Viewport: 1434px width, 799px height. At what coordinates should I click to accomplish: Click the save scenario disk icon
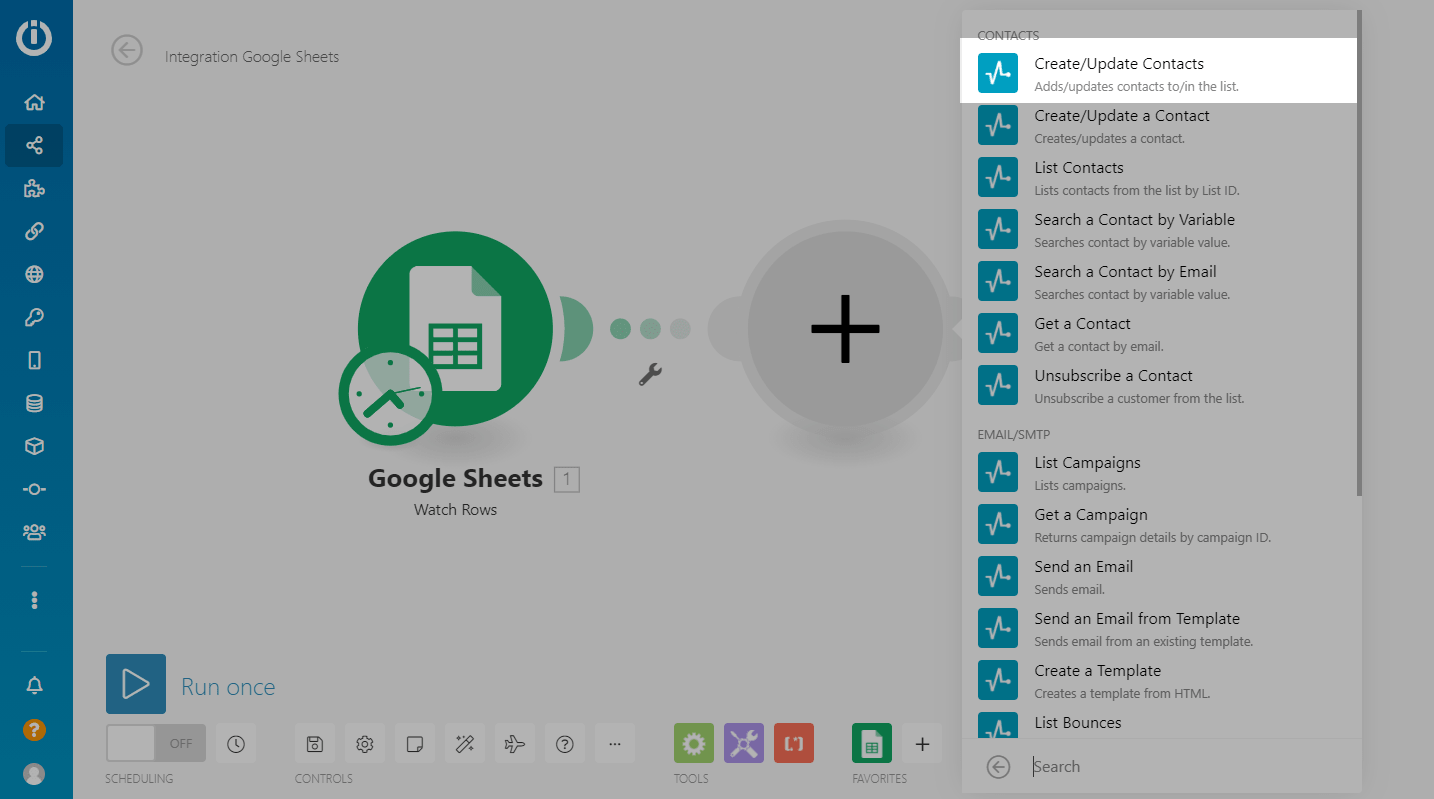point(315,744)
